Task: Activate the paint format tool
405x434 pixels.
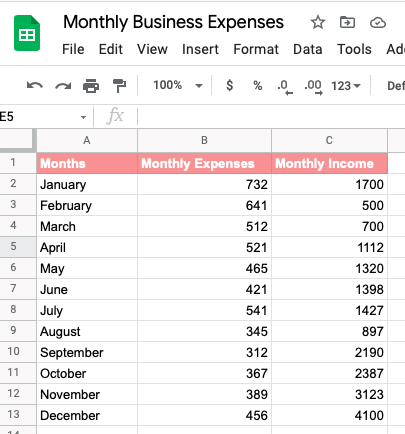Action: tap(119, 86)
